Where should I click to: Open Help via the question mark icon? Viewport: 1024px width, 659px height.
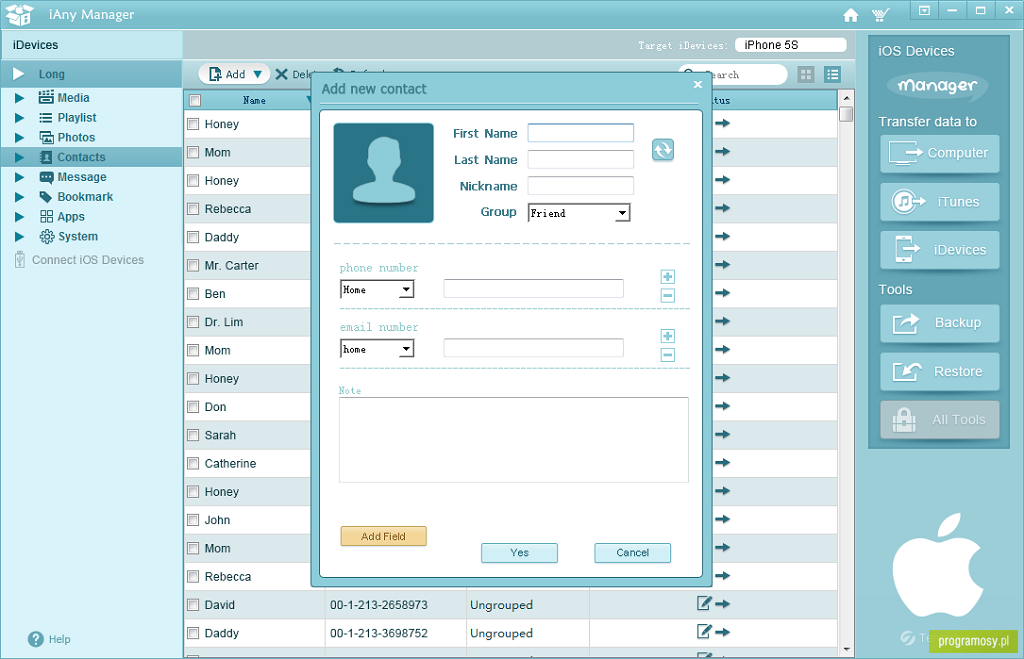pyautogui.click(x=35, y=639)
